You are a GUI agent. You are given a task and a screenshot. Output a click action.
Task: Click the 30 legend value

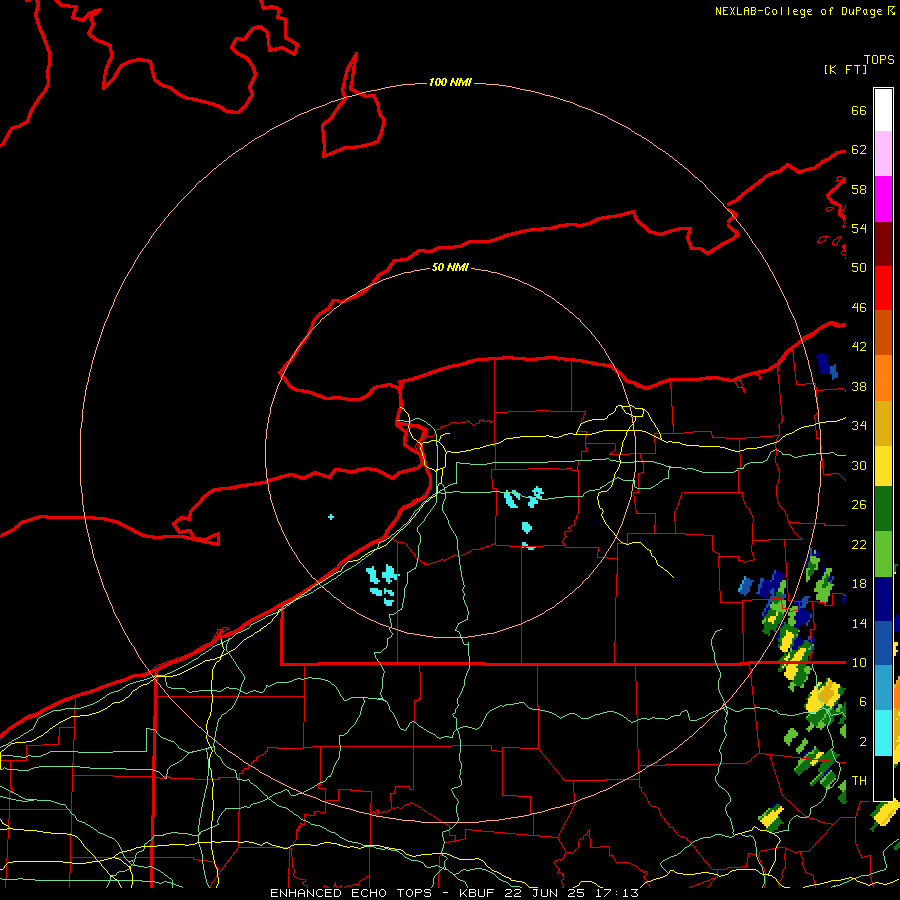(859, 465)
